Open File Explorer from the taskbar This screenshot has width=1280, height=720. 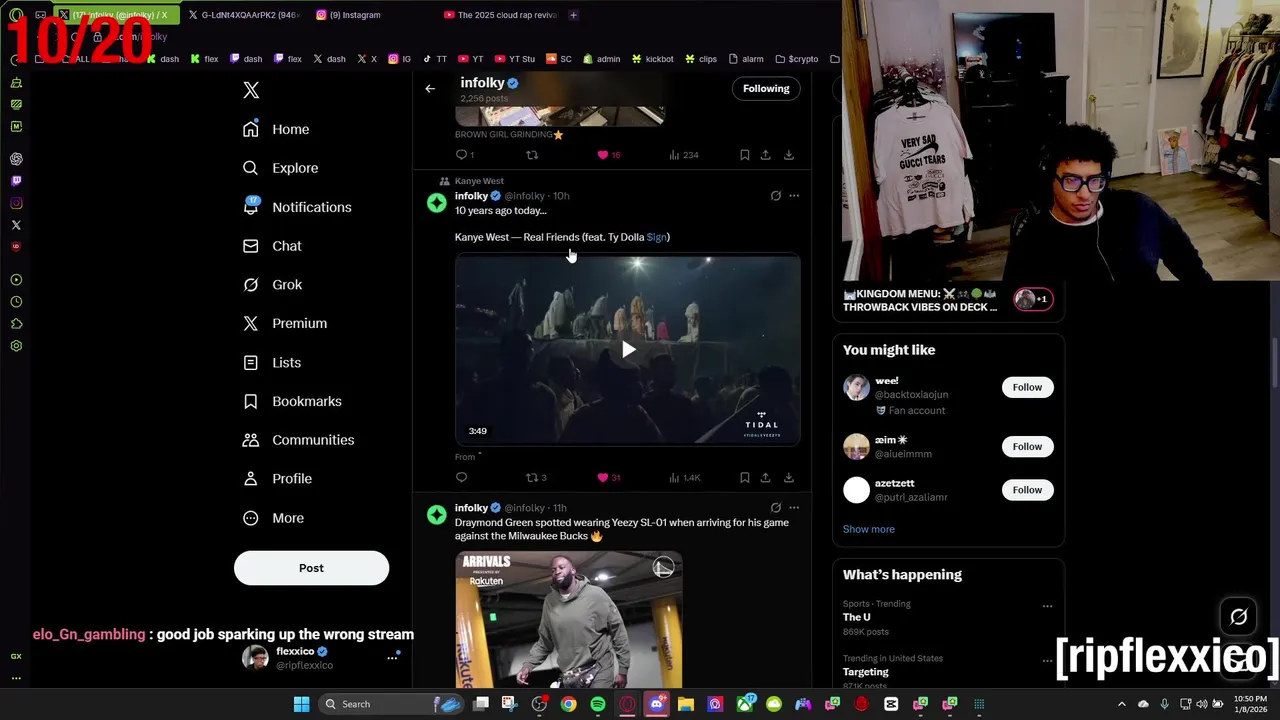(686, 704)
